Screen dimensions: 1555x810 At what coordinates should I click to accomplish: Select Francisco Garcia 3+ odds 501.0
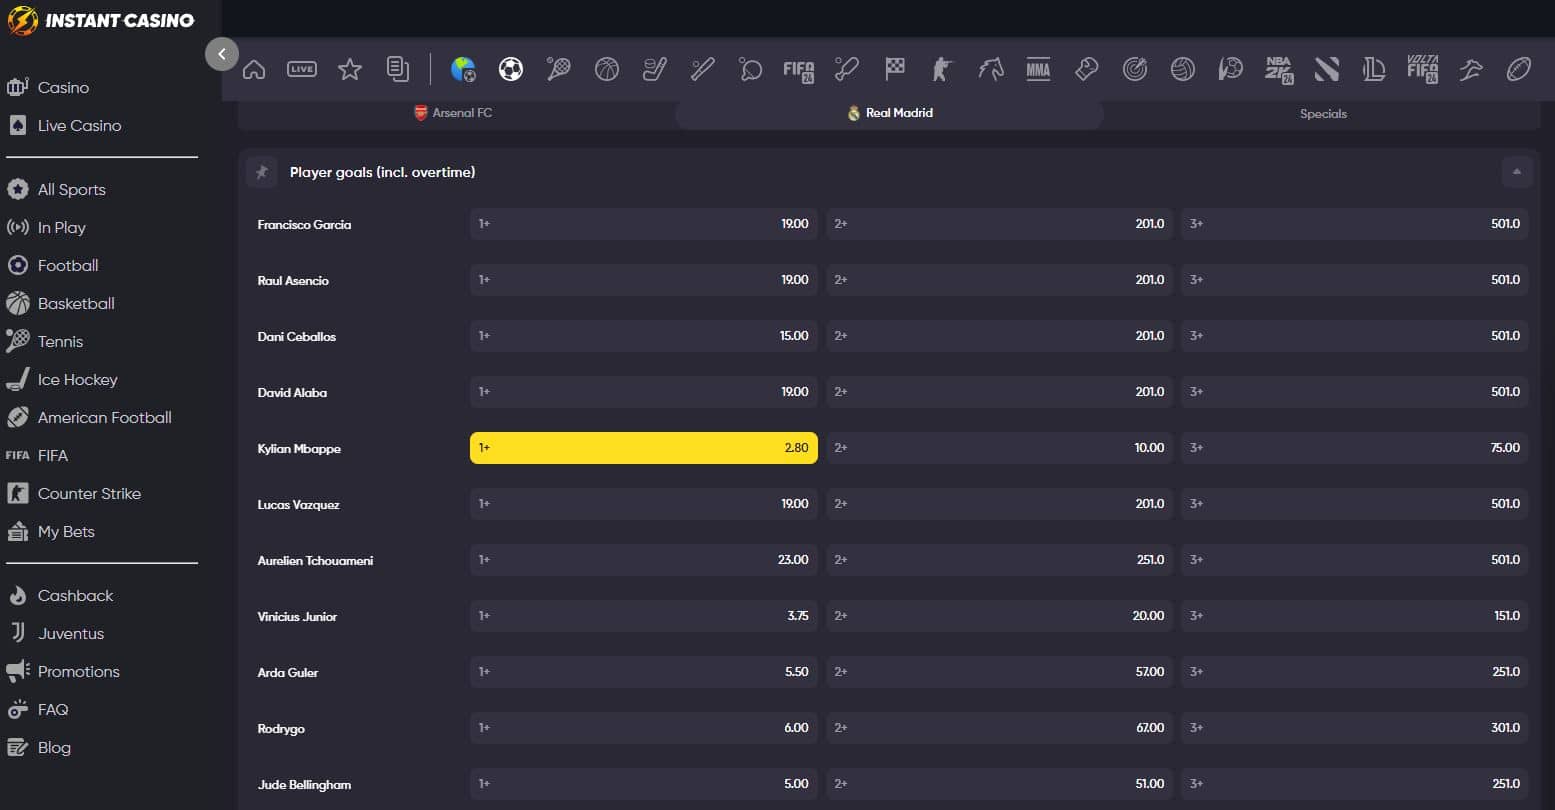pyautogui.click(x=1355, y=224)
